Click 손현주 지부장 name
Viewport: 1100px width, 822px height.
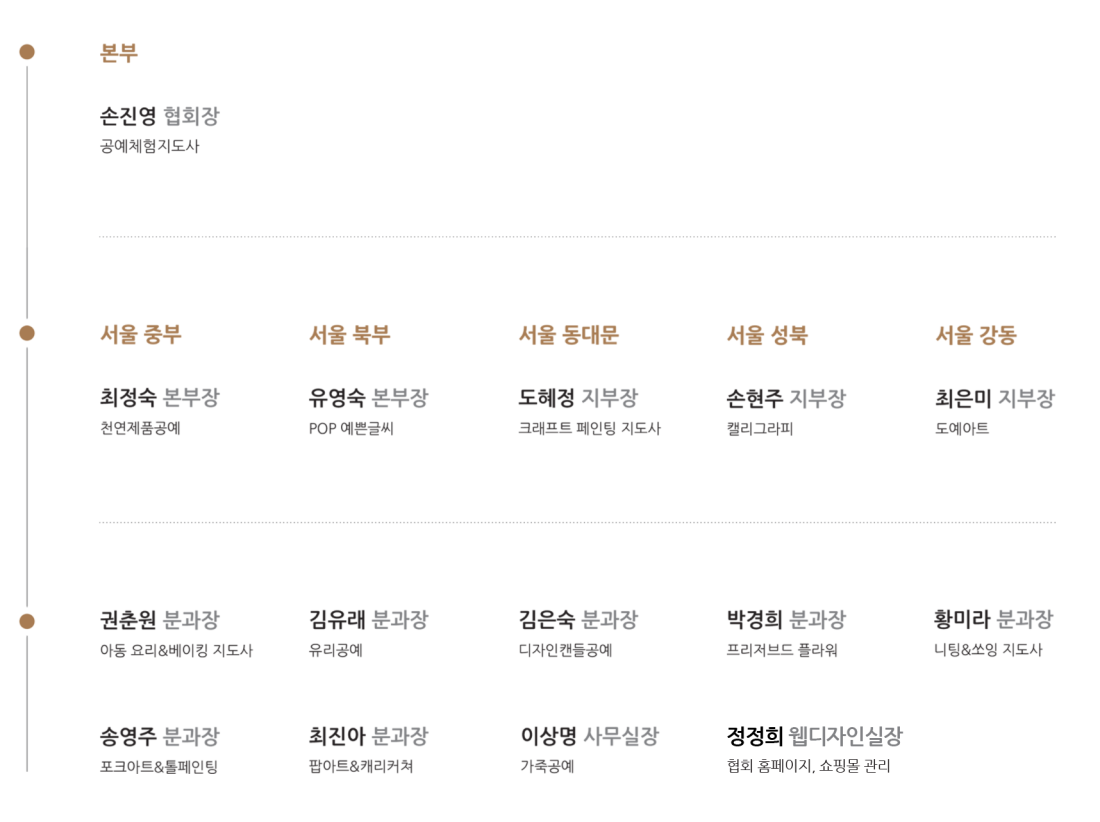click(x=786, y=398)
